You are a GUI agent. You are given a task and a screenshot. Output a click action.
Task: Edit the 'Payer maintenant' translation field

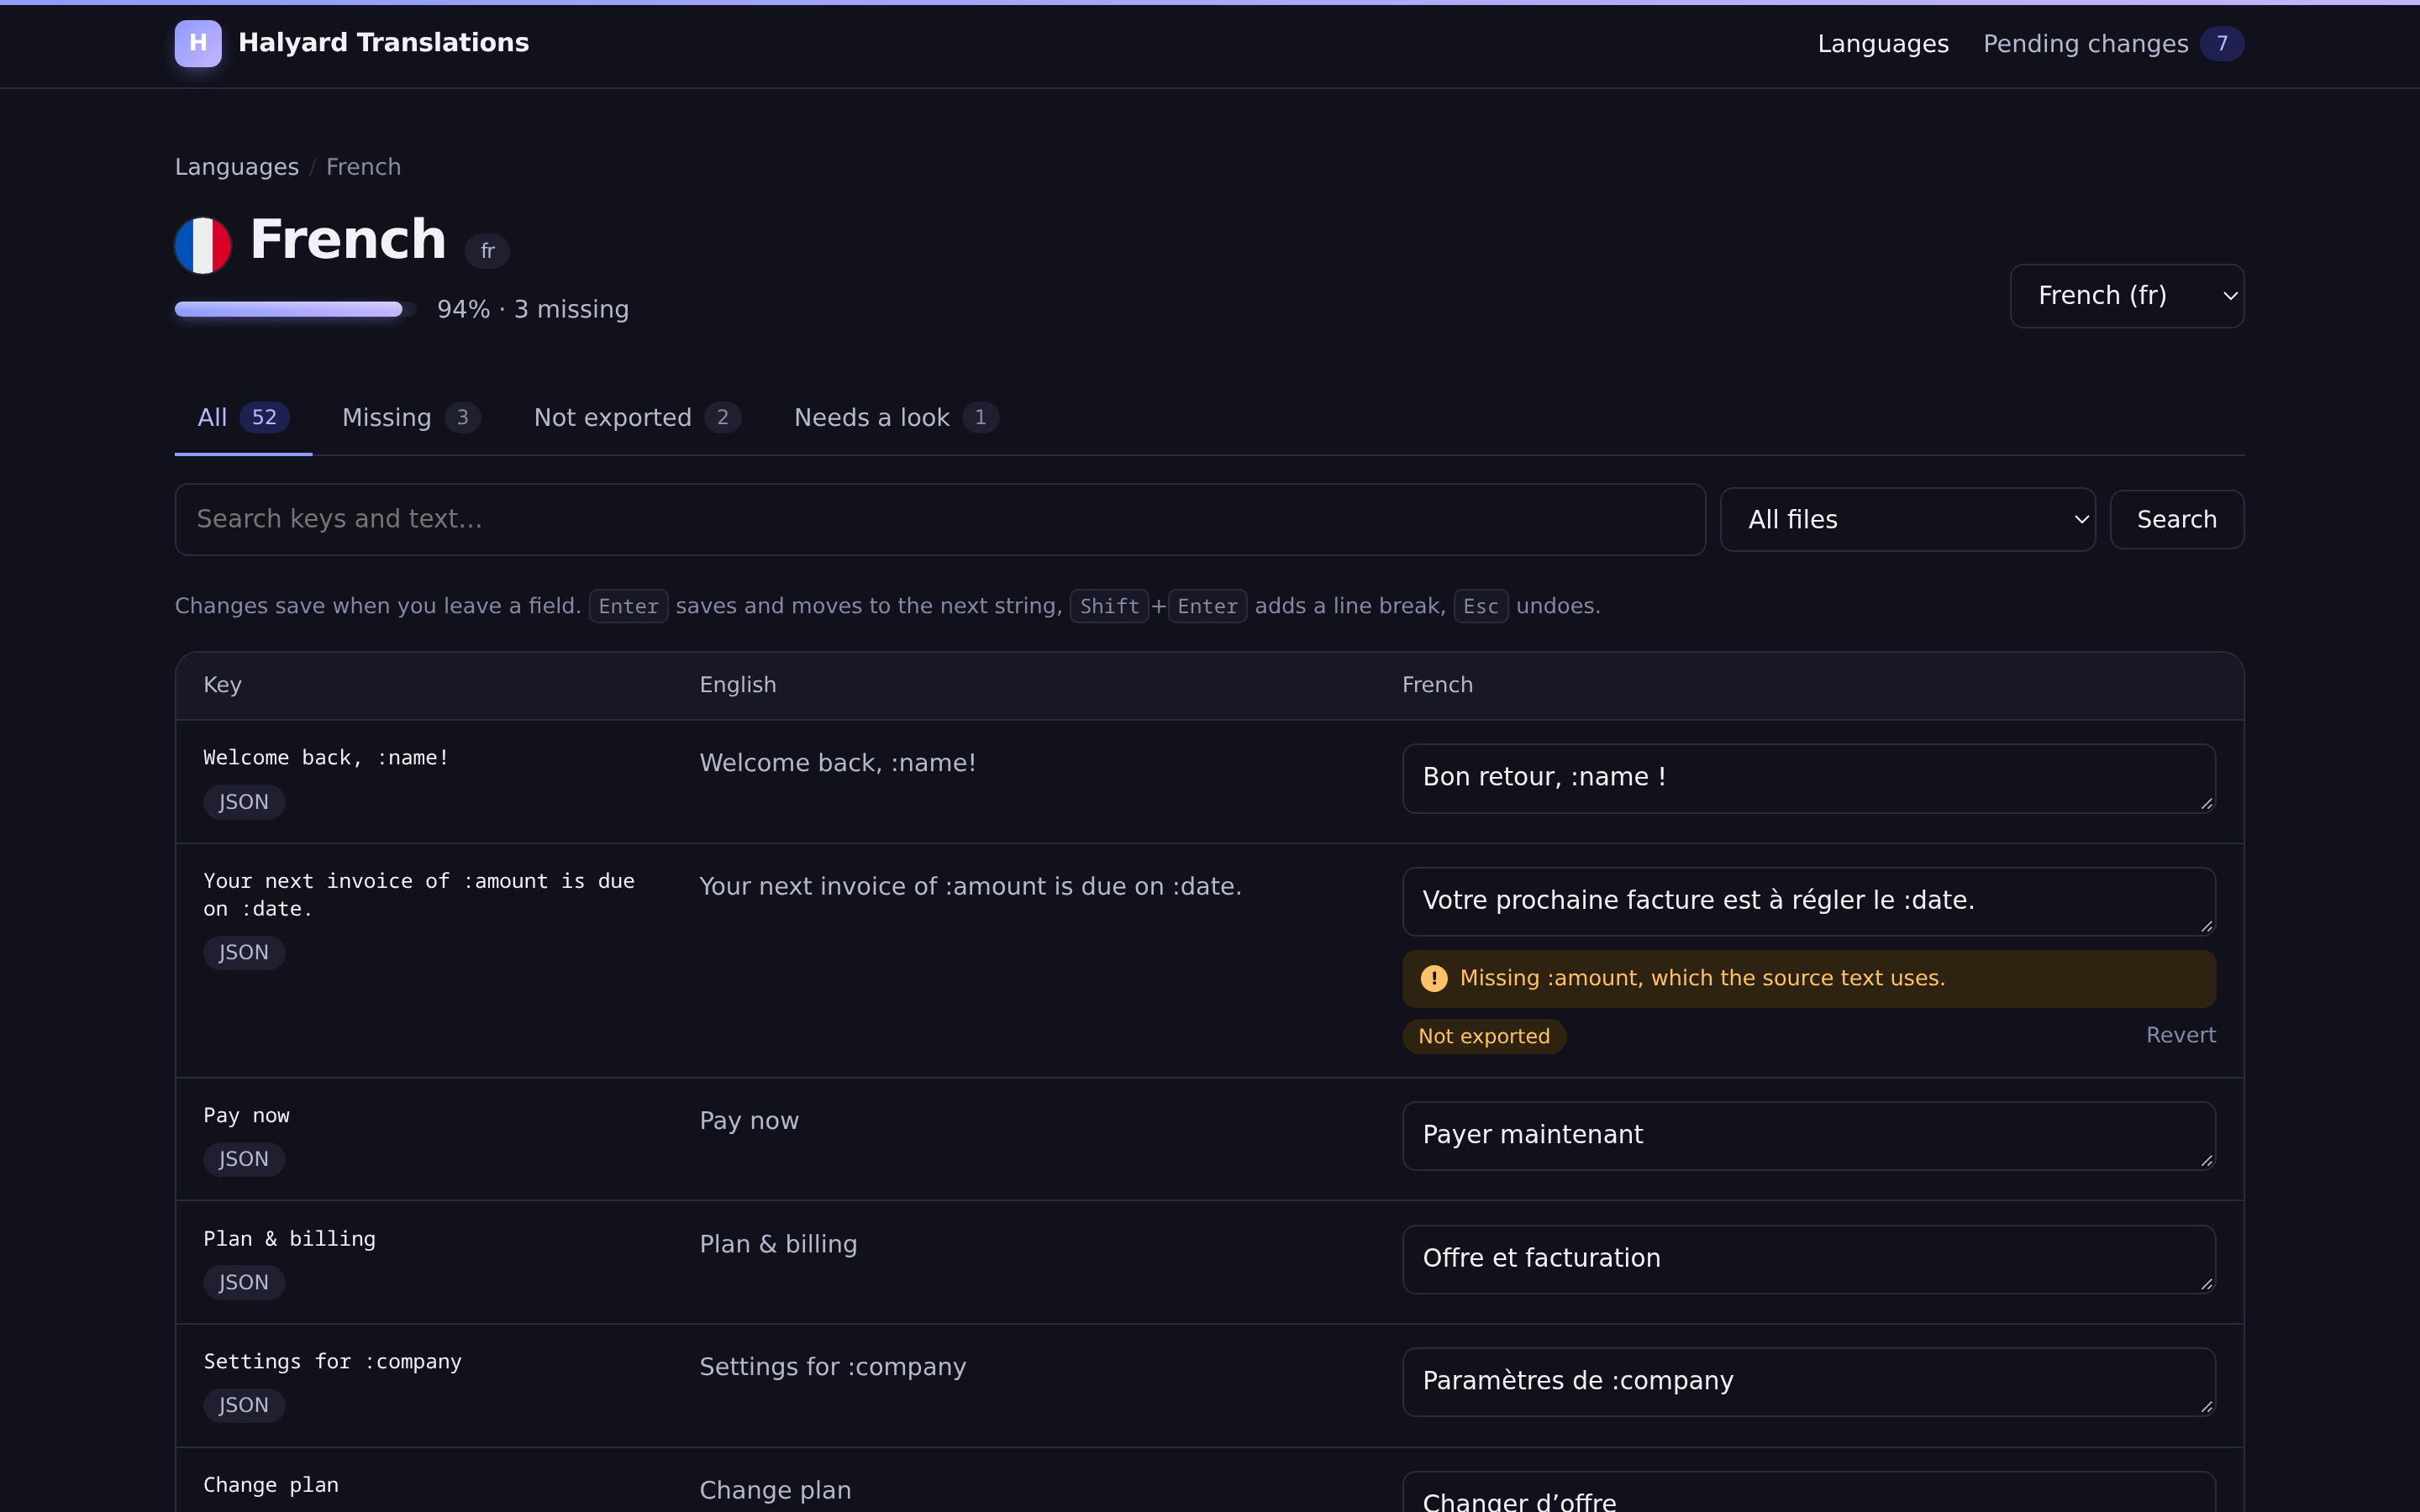click(1809, 1136)
